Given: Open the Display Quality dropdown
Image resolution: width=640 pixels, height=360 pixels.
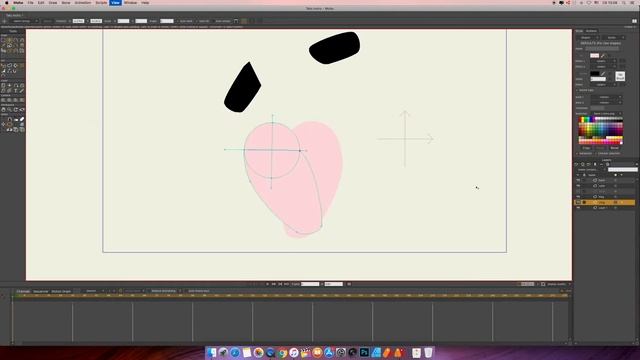Looking at the screenshot, I should [558, 284].
